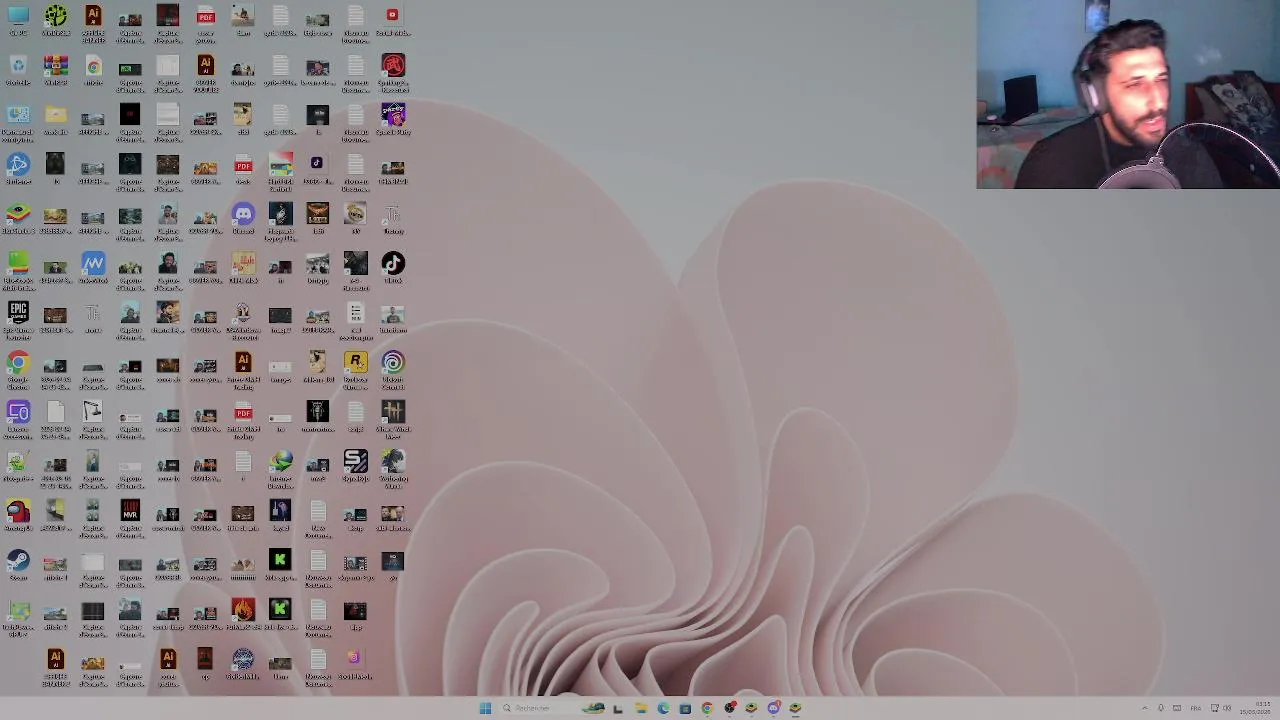
Task: Expand the hidden system tray icons chevron
Action: [x=1144, y=708]
